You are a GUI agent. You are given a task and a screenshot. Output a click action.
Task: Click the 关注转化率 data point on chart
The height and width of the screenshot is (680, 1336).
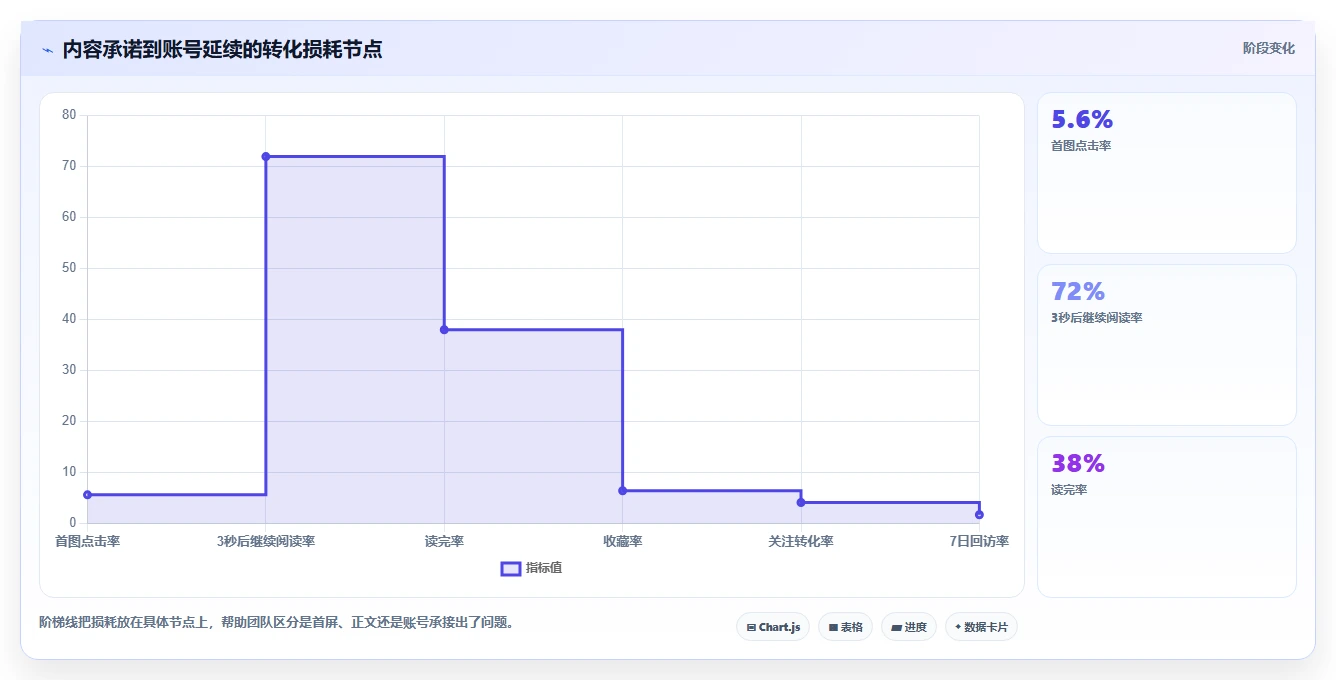801,502
